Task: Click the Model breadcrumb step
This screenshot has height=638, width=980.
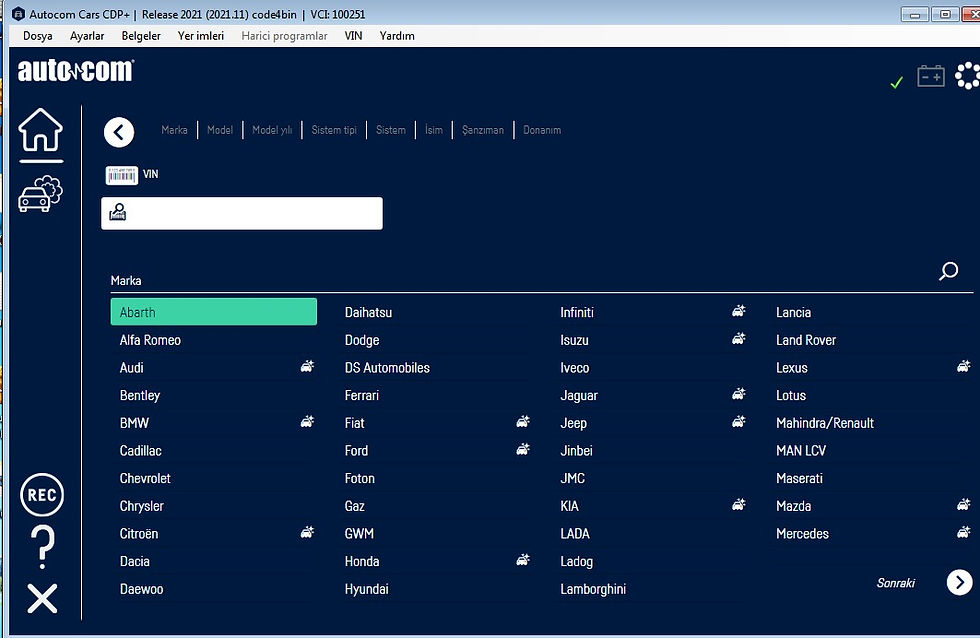Action: (x=220, y=130)
